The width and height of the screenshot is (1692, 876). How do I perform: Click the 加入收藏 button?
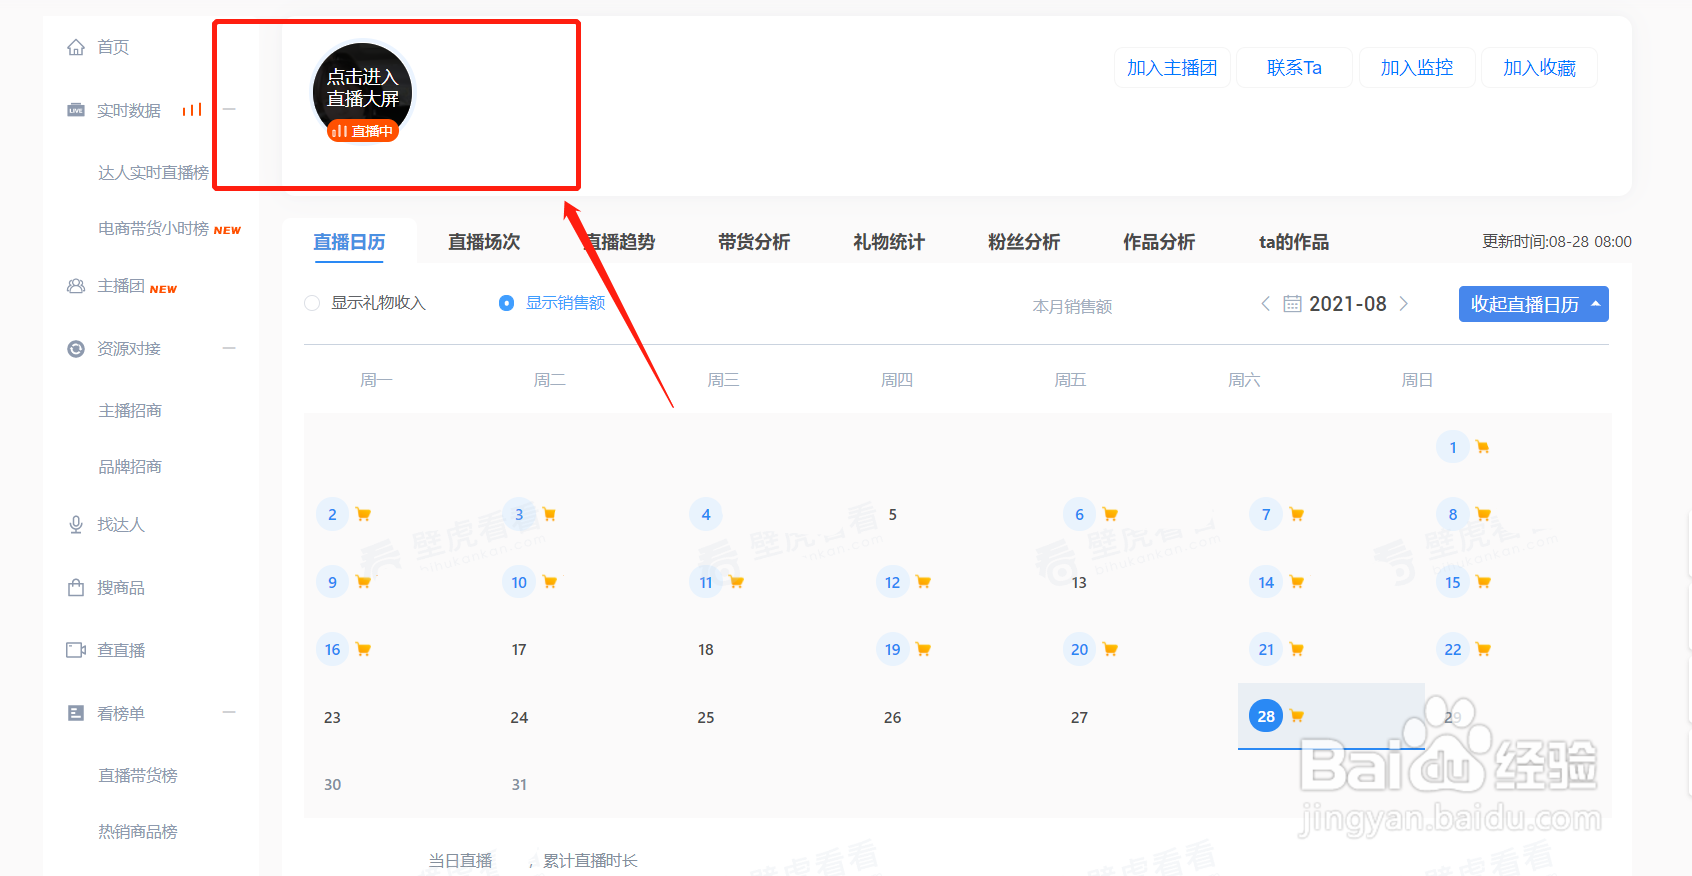1539,68
